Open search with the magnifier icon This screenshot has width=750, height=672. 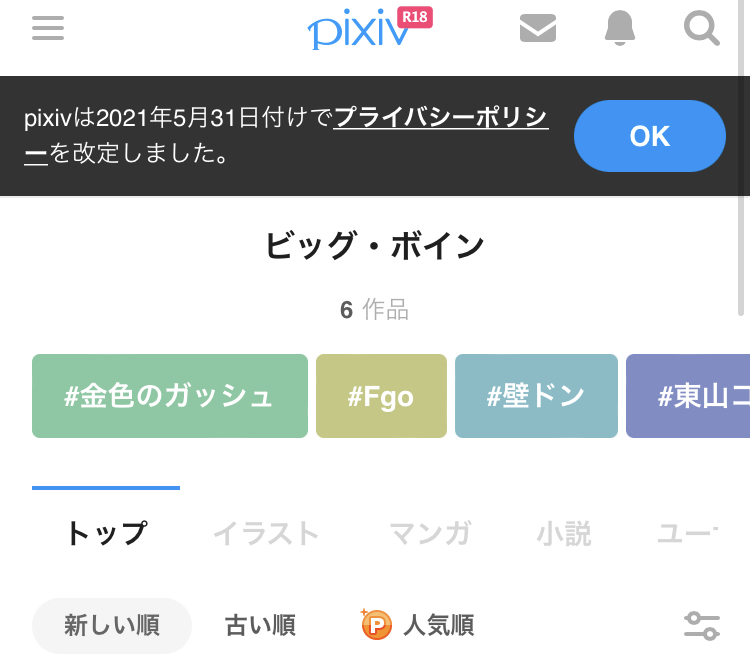pyautogui.click(x=701, y=28)
